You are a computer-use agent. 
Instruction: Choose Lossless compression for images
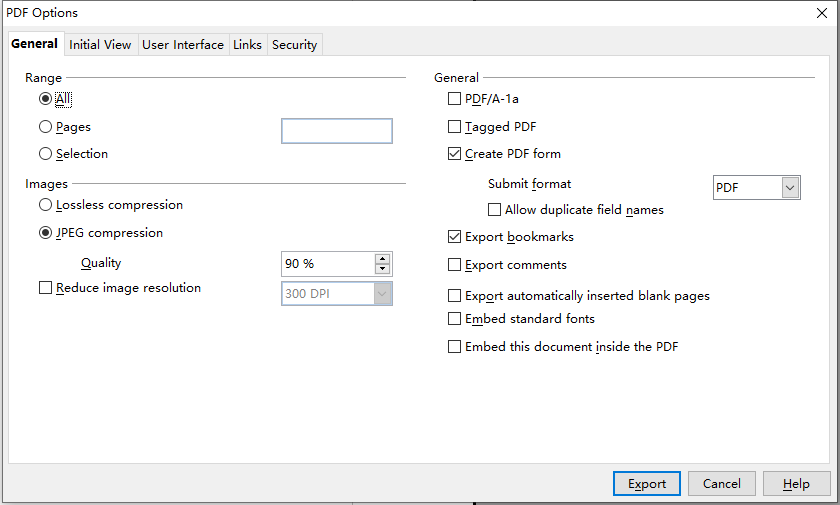tap(45, 205)
